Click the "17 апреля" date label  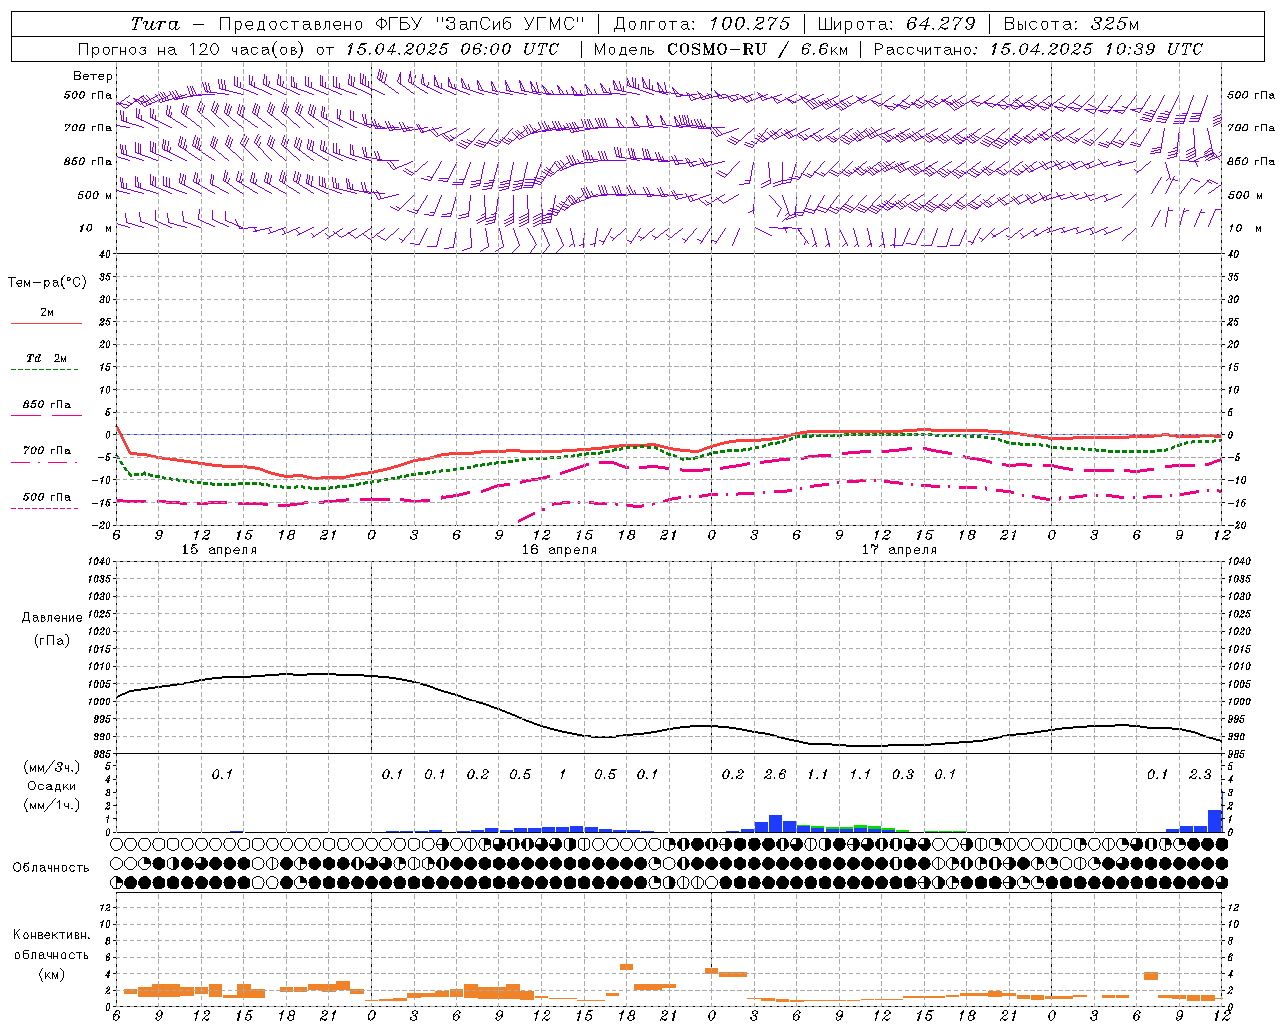pyautogui.click(x=899, y=550)
